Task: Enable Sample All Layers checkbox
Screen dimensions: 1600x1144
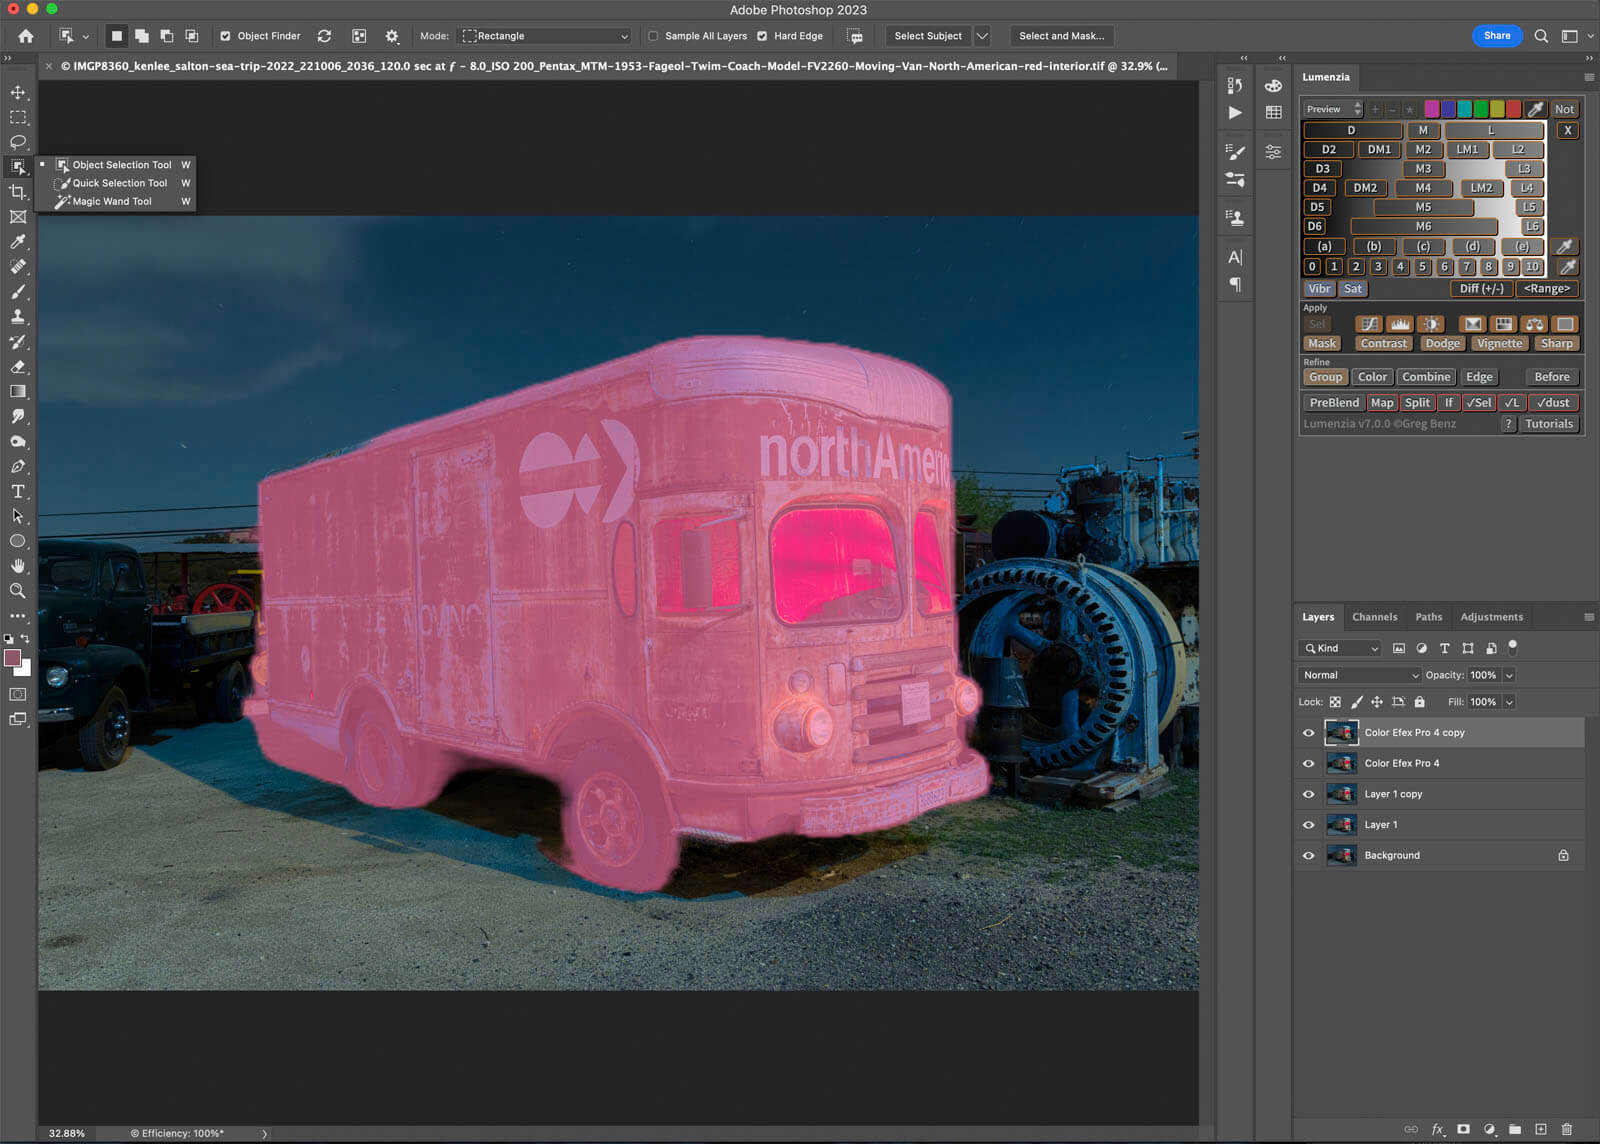Action: (653, 36)
